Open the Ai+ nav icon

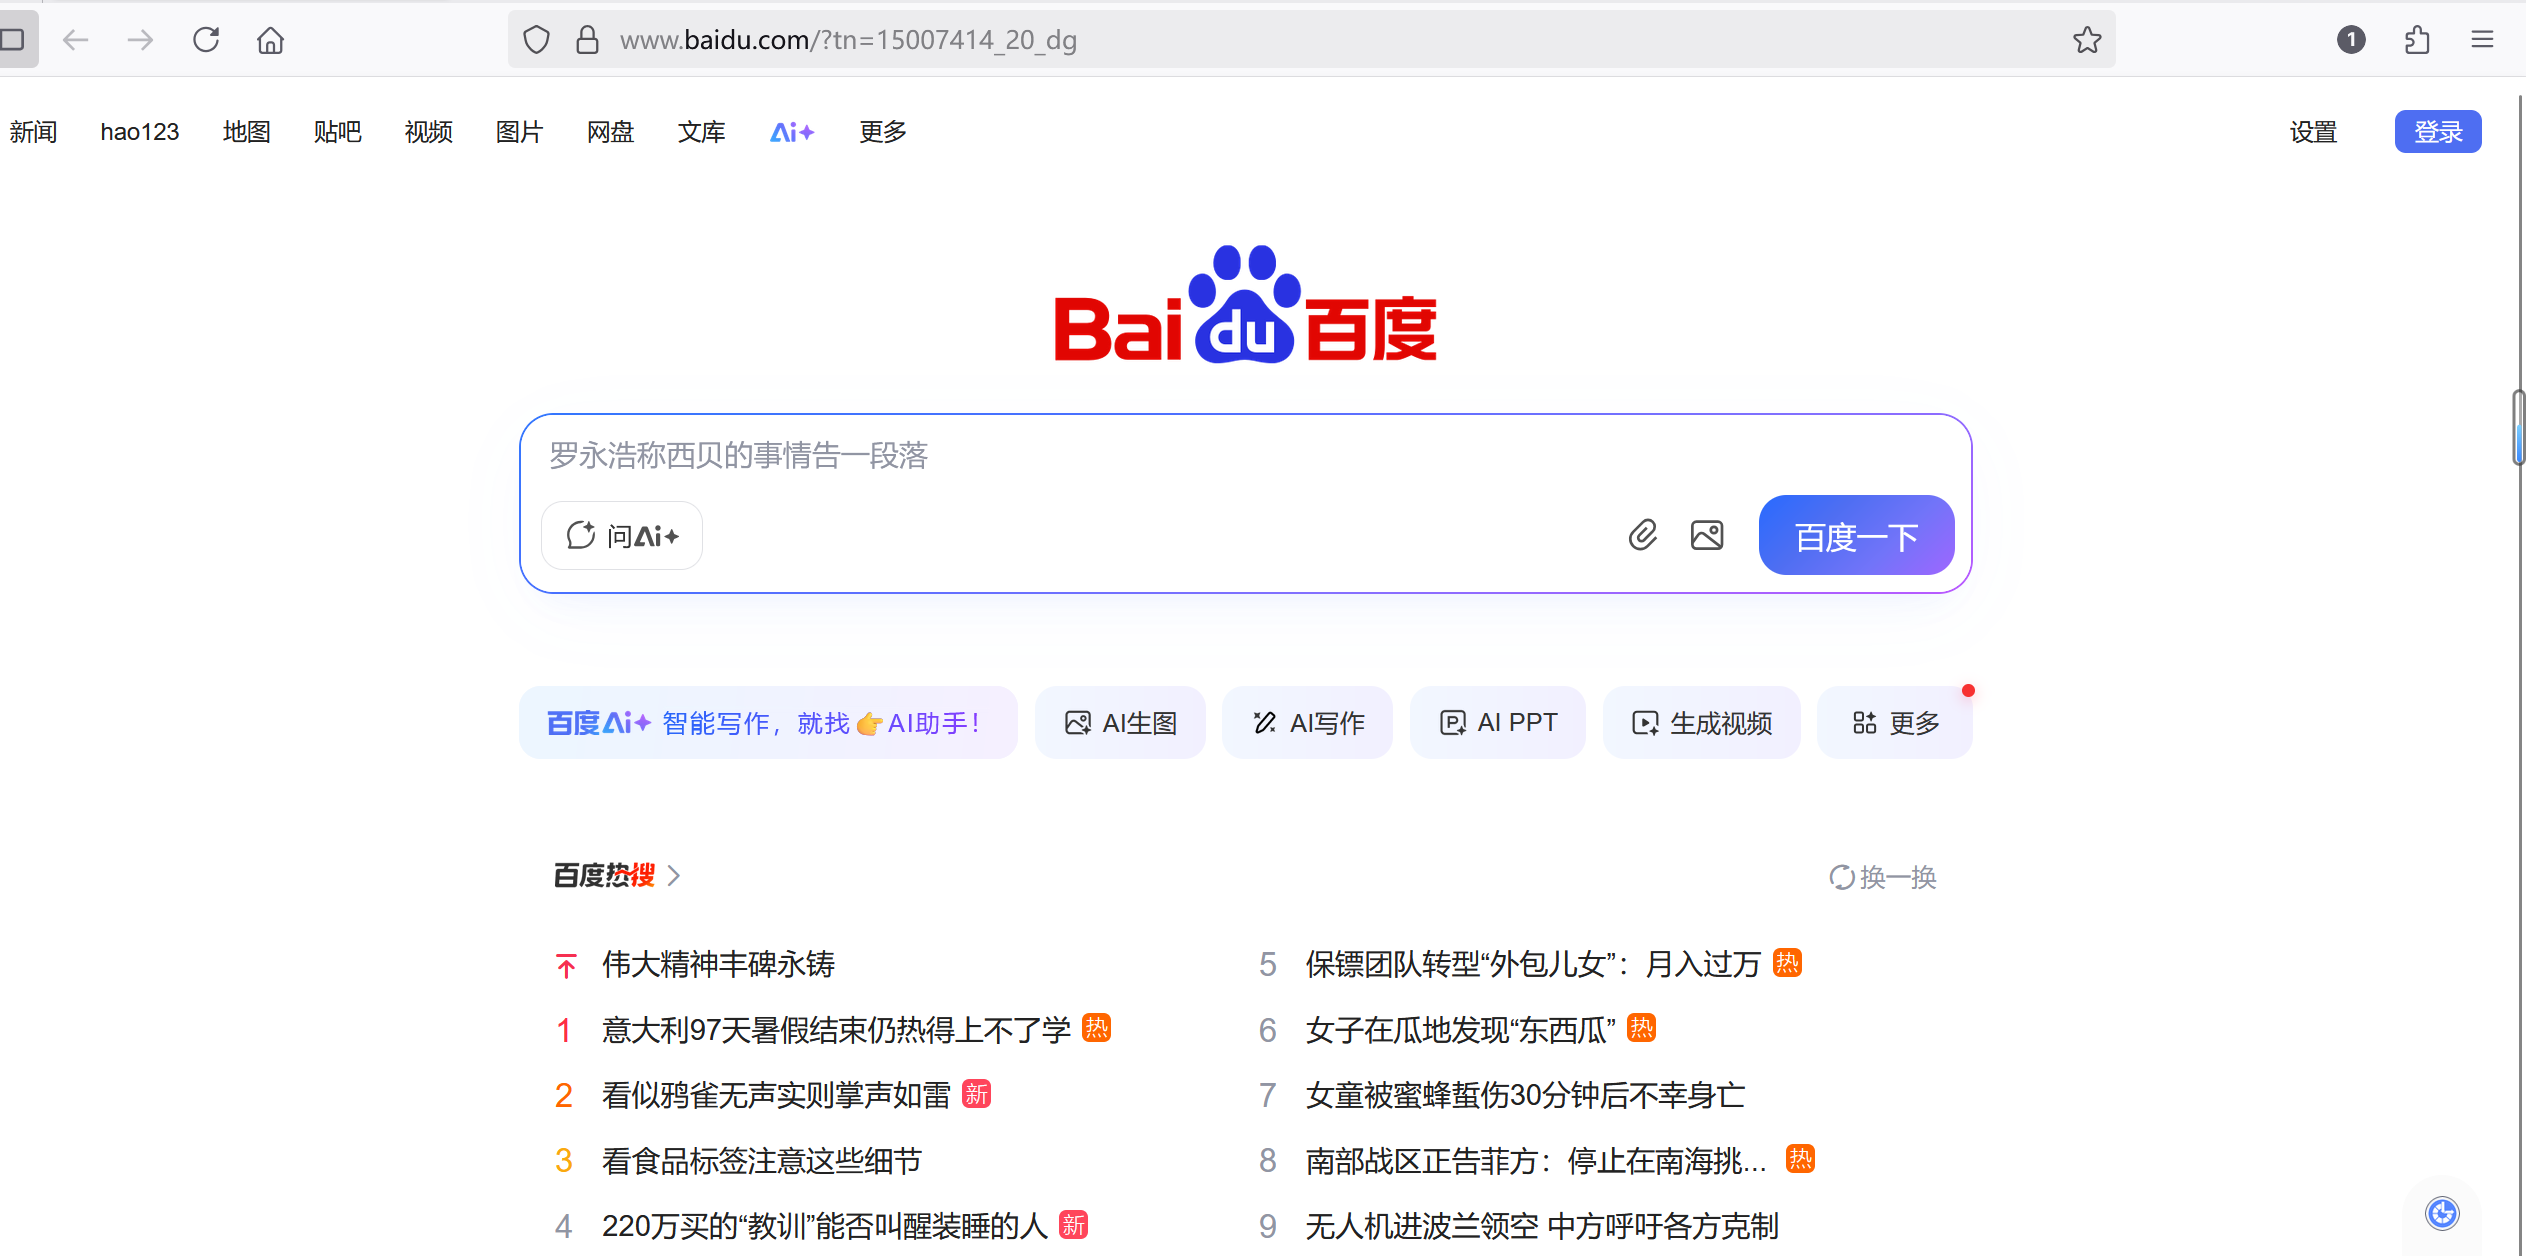click(792, 132)
